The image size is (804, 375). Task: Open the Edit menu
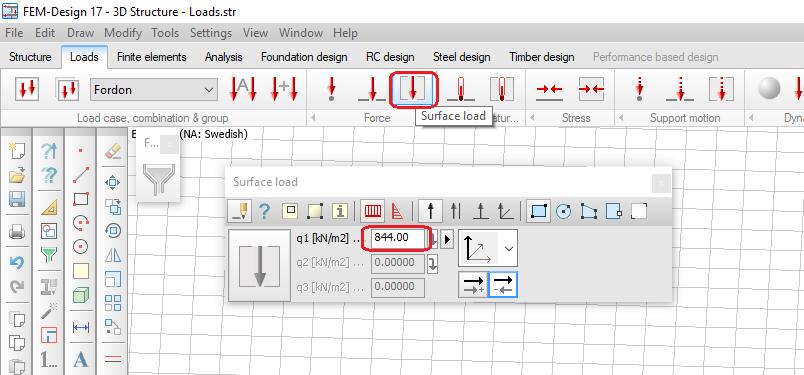click(x=45, y=33)
